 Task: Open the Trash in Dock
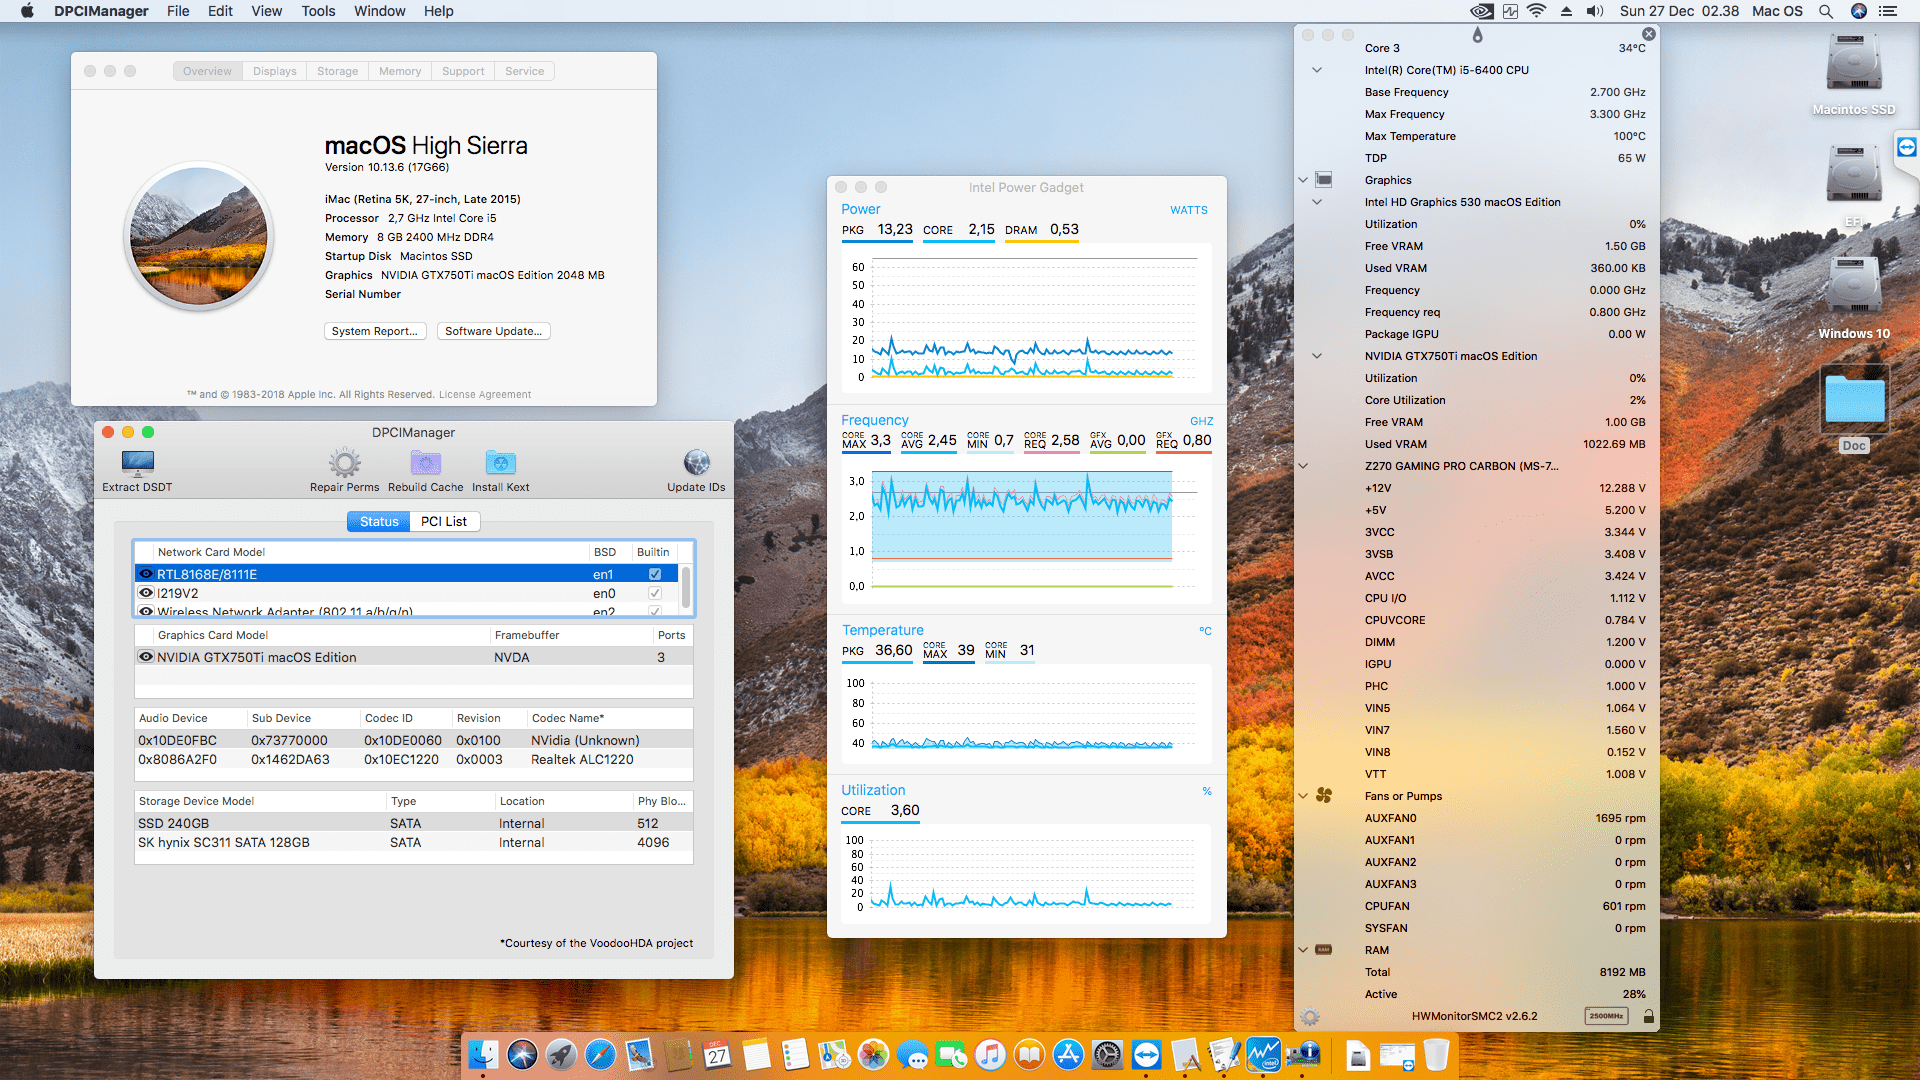pos(1436,1054)
